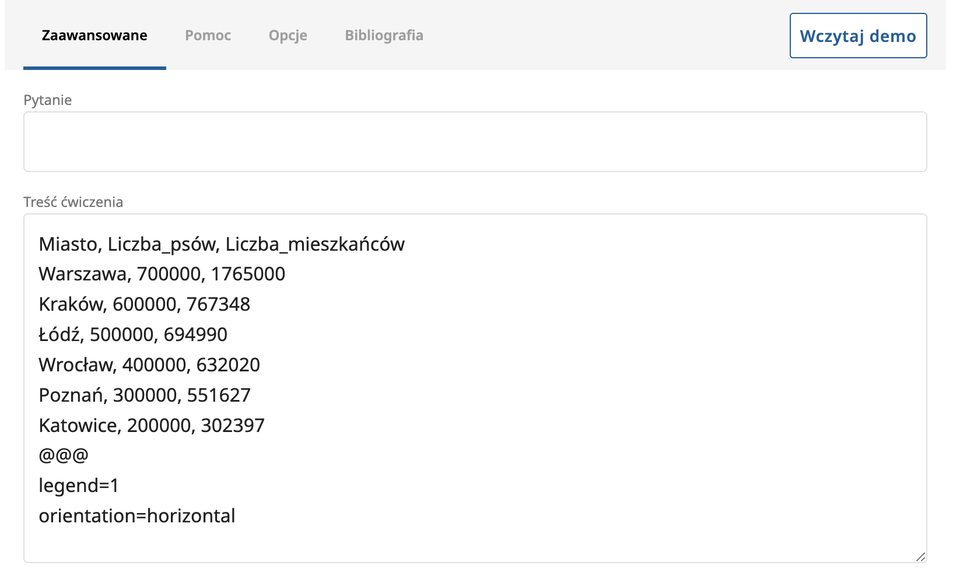Click the Kraków line in the textarea
Viewport: 960px width, 576px height.
click(x=144, y=304)
